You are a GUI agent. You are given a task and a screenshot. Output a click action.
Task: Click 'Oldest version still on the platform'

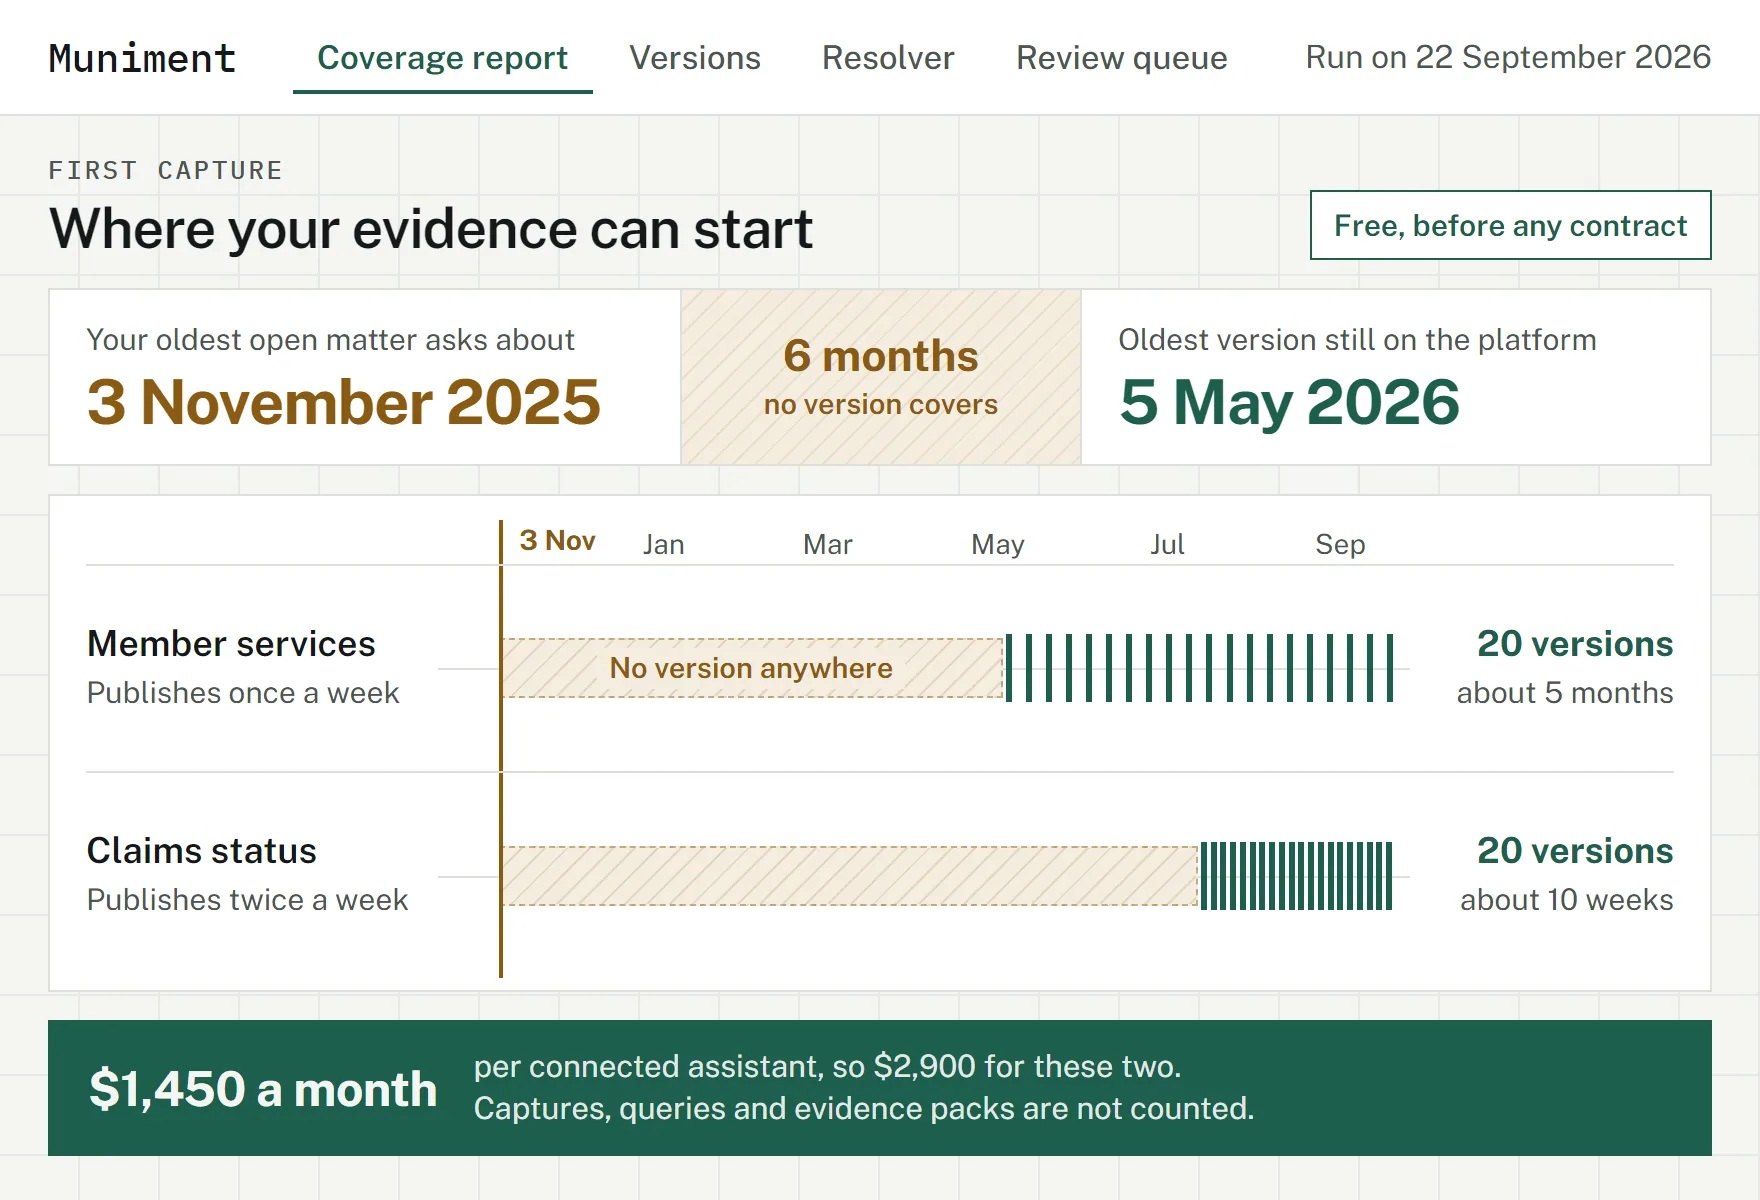tap(1357, 340)
